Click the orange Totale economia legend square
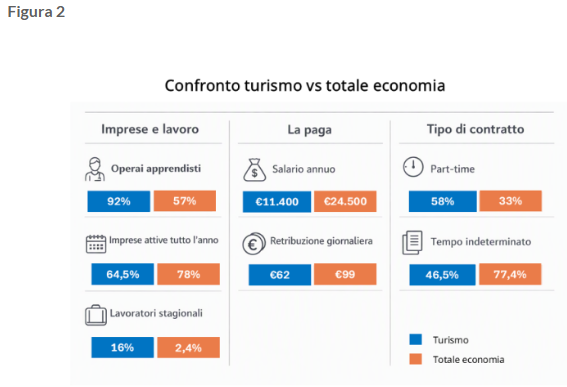This screenshot has height=387, width=567. point(415,359)
